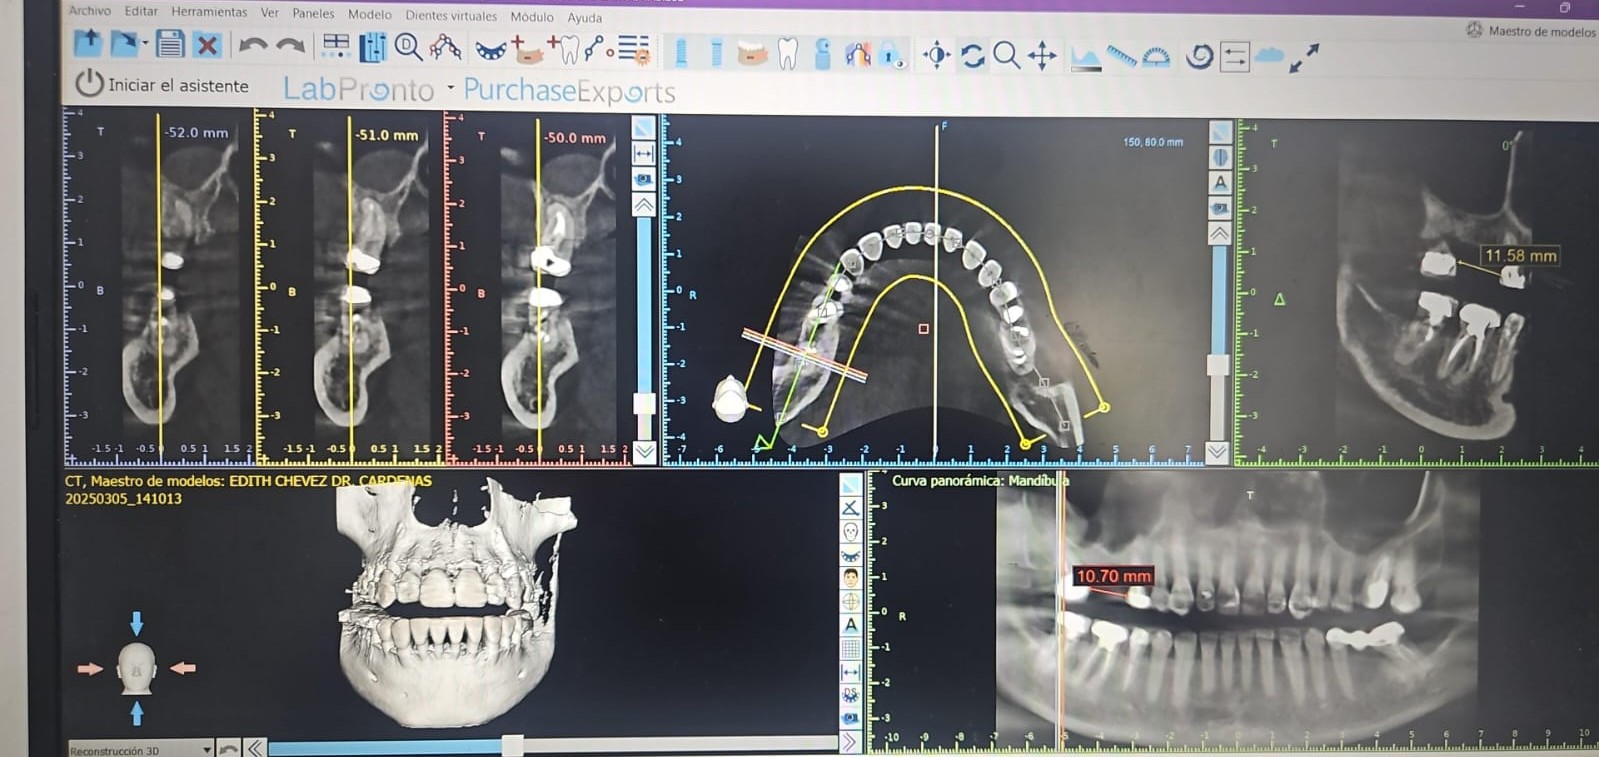Screen dimensions: 1599x757
Task: Click the import folder icon with arrow
Action: 124,43
